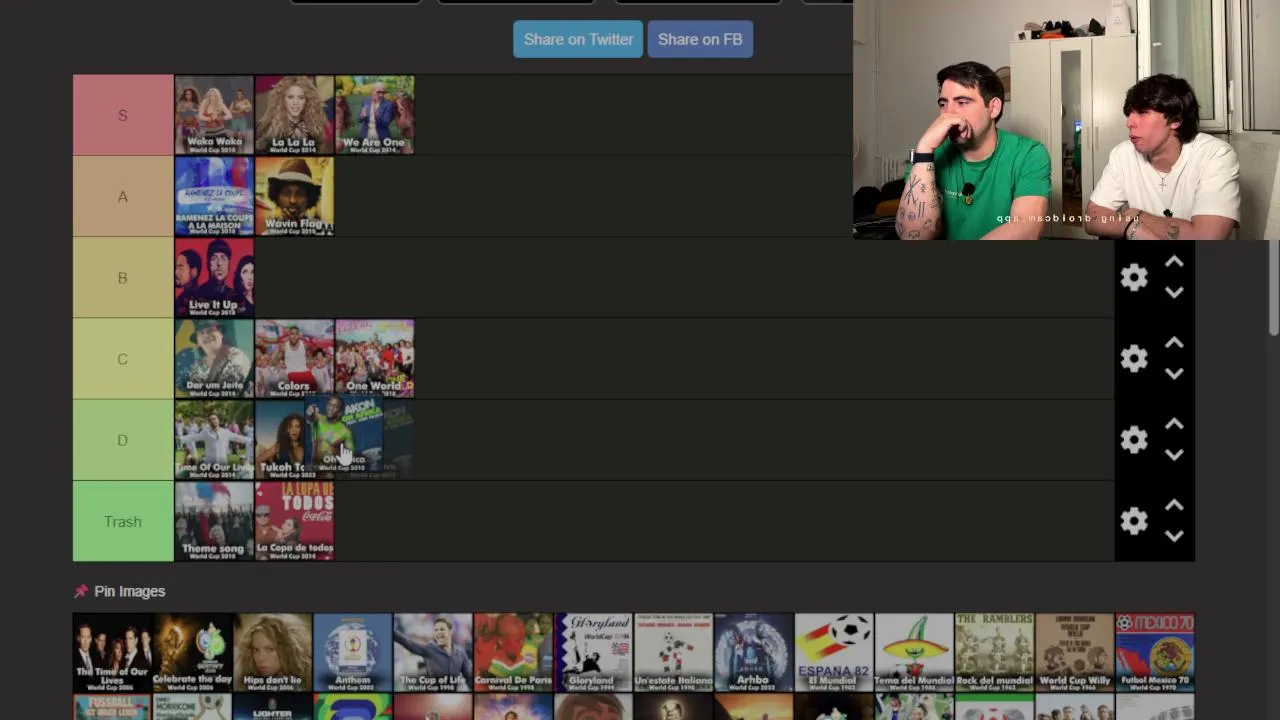Click the Pin Images heading text
Image resolution: width=1280 pixels, height=720 pixels.
pos(129,591)
